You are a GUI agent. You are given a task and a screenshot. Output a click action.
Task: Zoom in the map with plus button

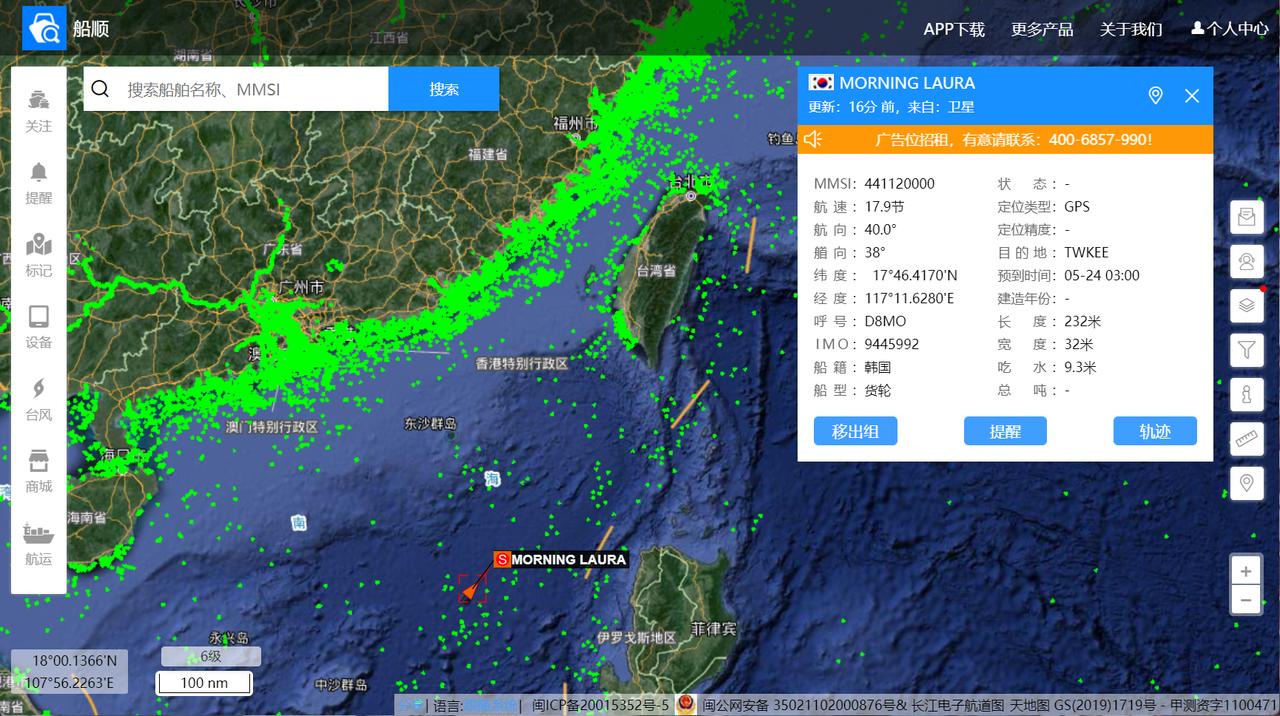click(1246, 571)
